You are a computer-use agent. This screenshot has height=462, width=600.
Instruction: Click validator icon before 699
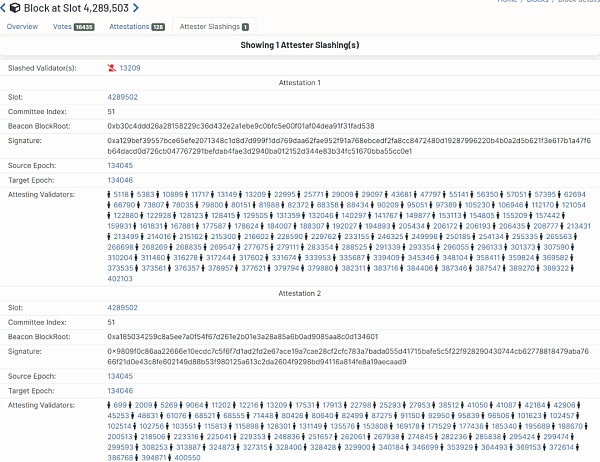109,405
